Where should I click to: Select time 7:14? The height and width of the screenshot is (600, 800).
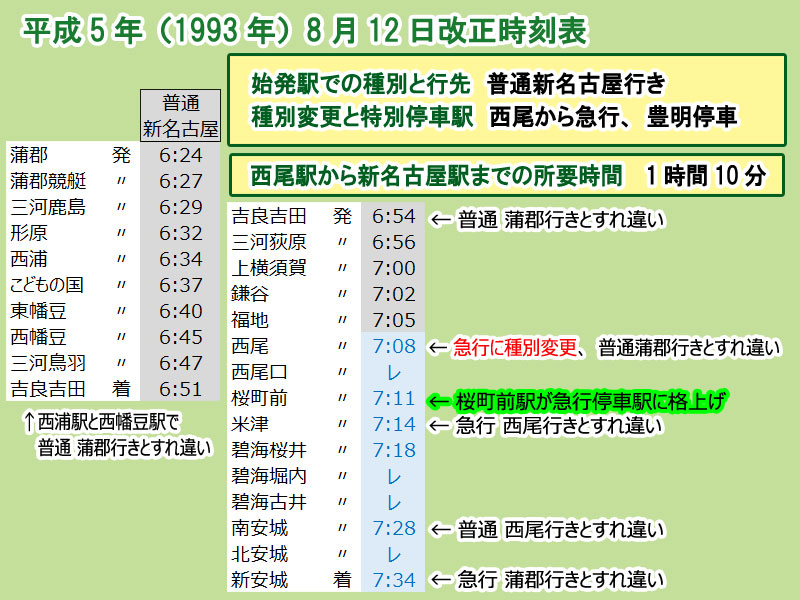click(x=393, y=424)
